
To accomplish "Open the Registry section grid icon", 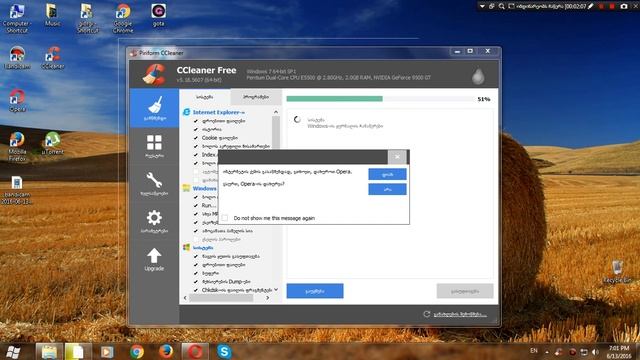I will [x=154, y=146].
